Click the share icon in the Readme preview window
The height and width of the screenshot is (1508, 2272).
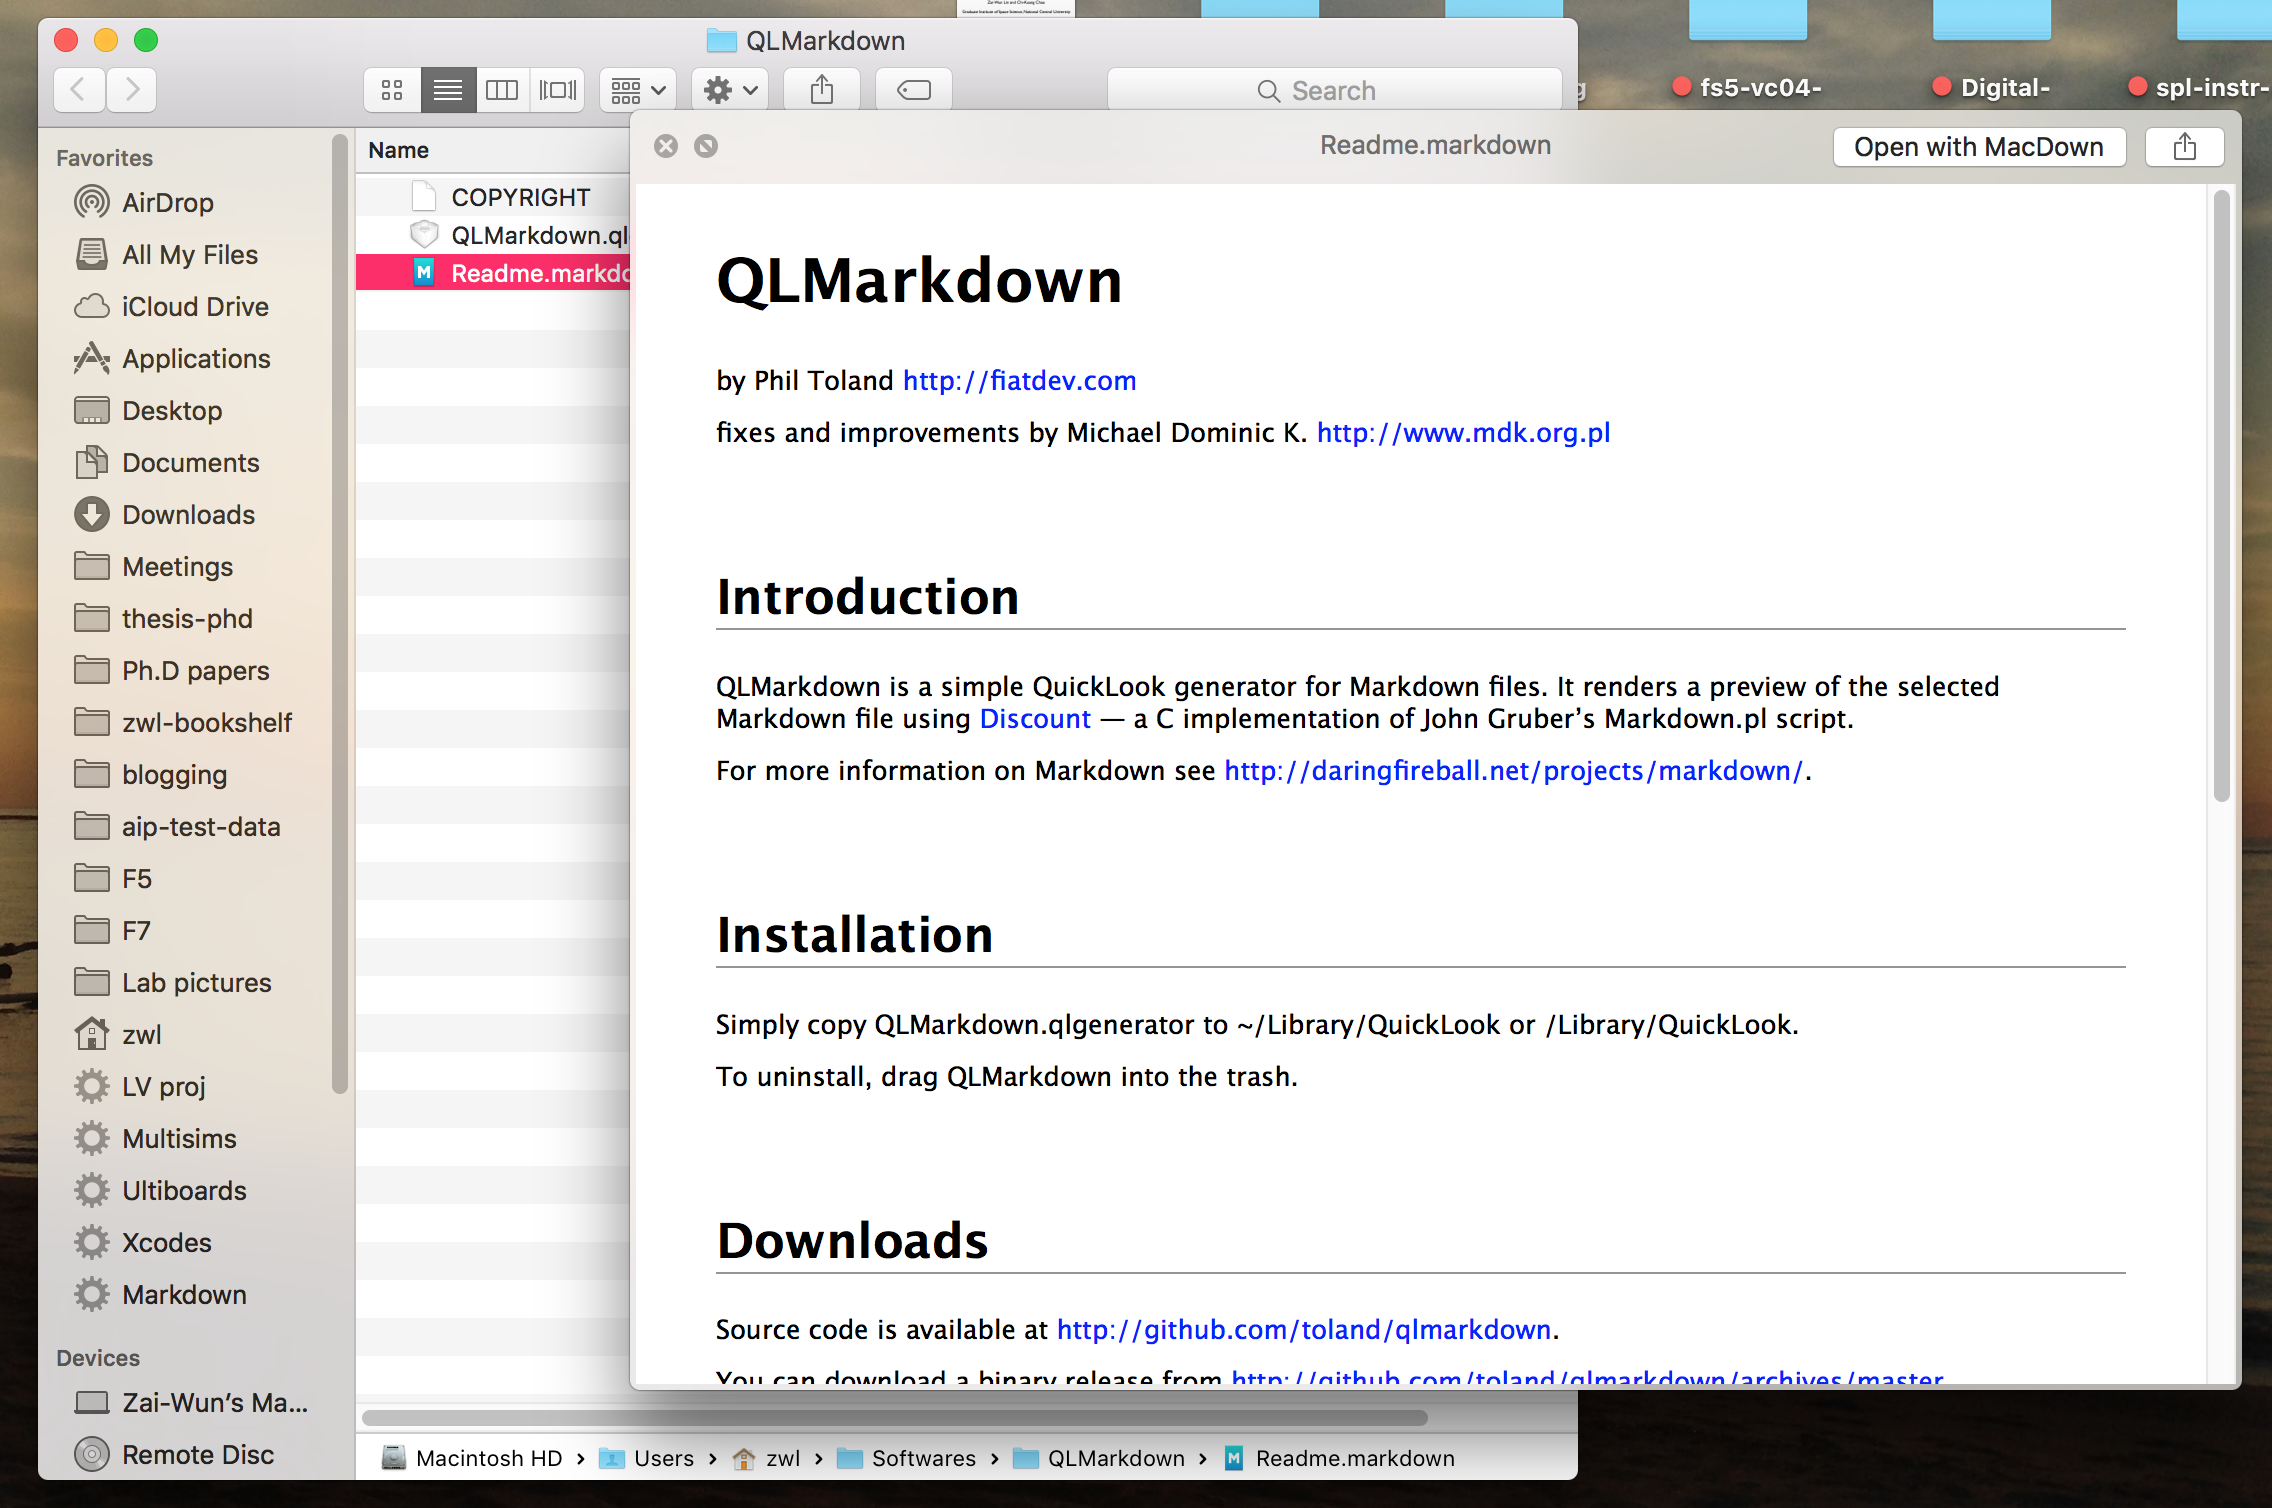pyautogui.click(x=2184, y=146)
